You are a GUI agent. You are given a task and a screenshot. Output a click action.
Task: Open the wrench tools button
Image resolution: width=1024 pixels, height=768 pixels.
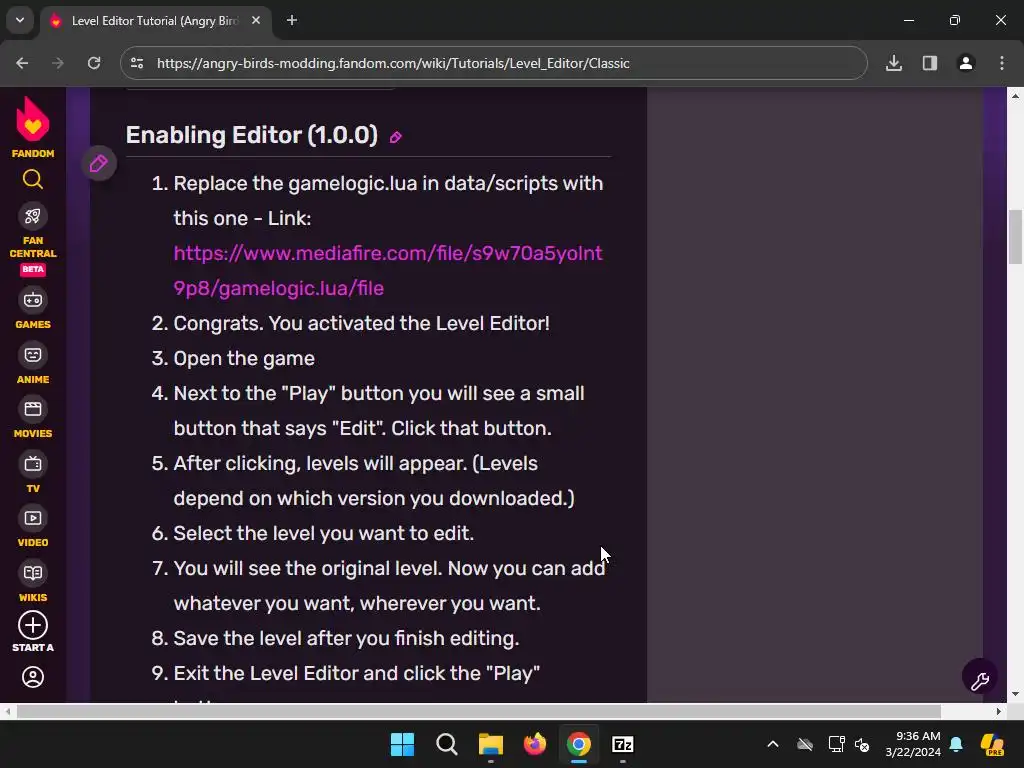tap(980, 677)
